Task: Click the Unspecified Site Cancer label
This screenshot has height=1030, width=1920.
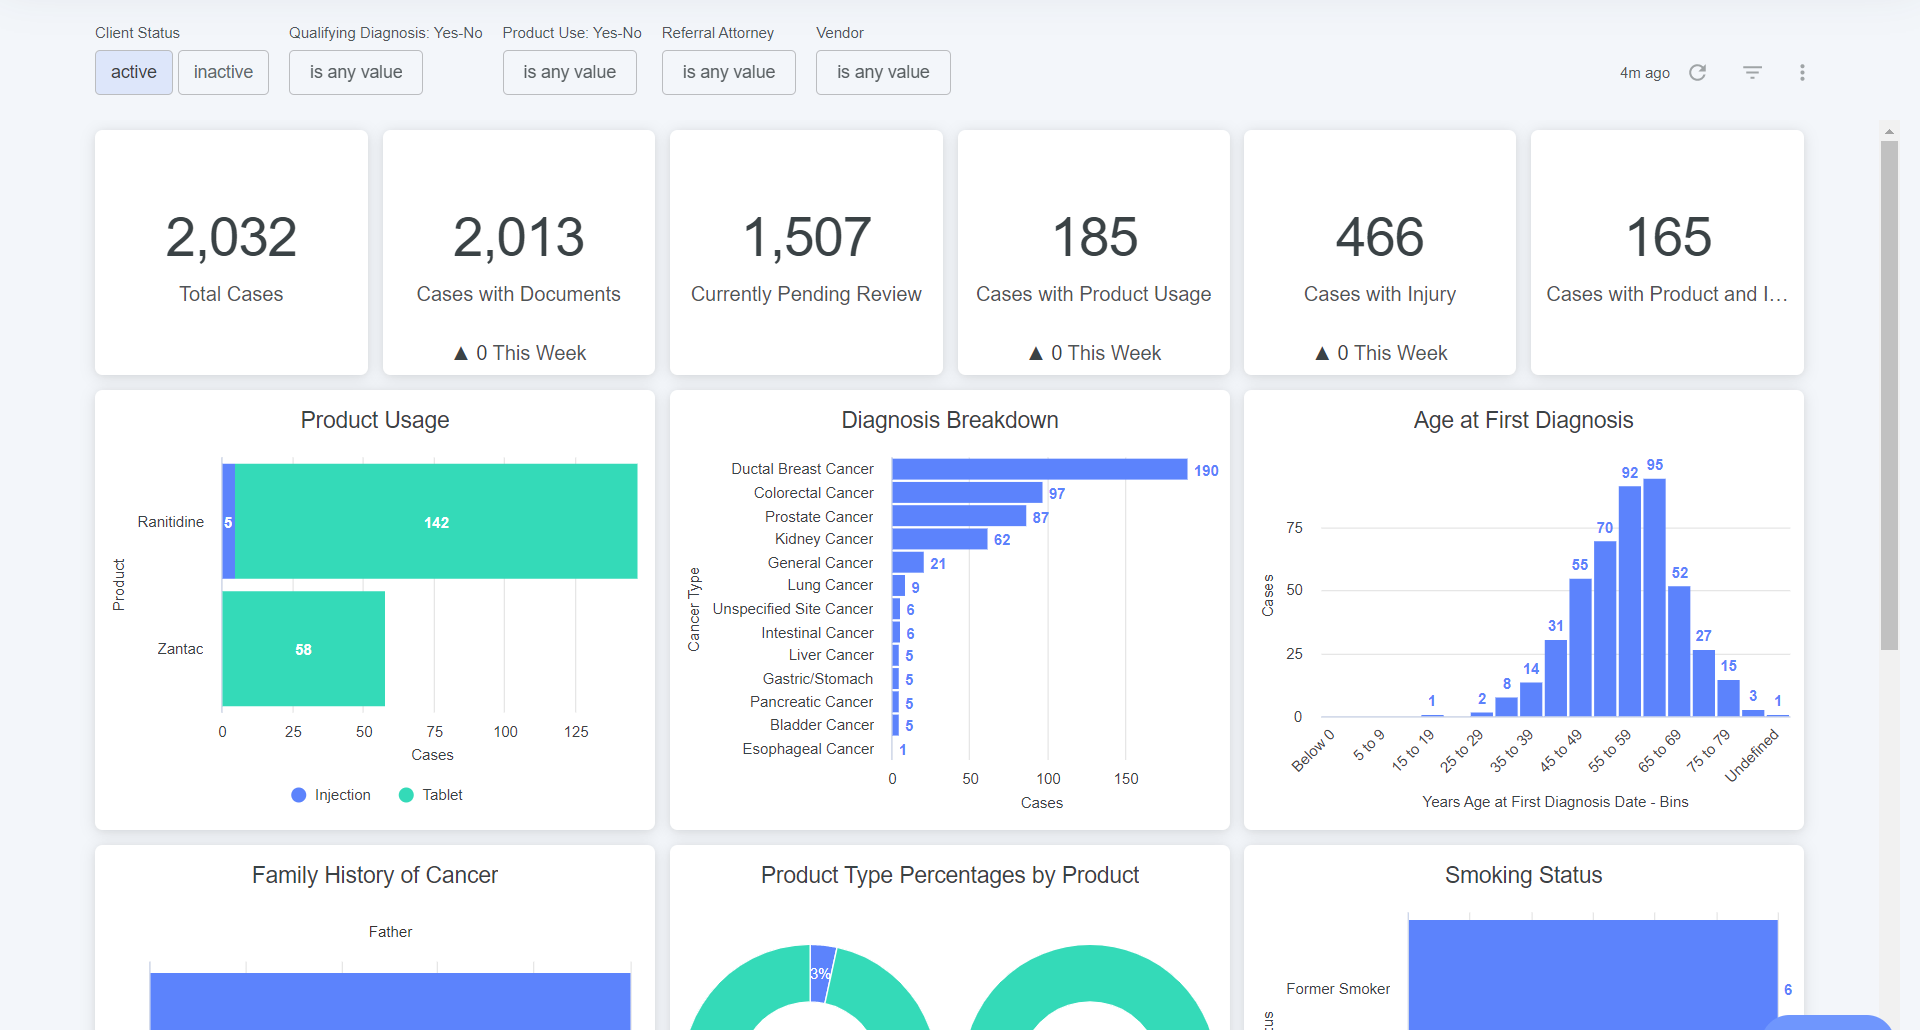Action: 793,609
